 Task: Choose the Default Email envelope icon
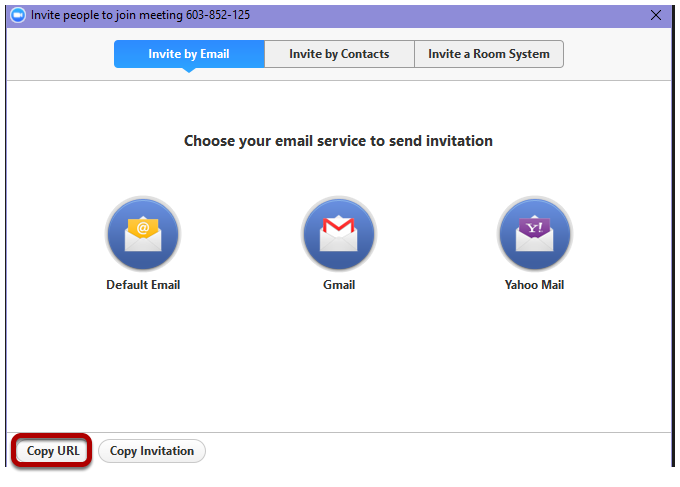coord(143,234)
